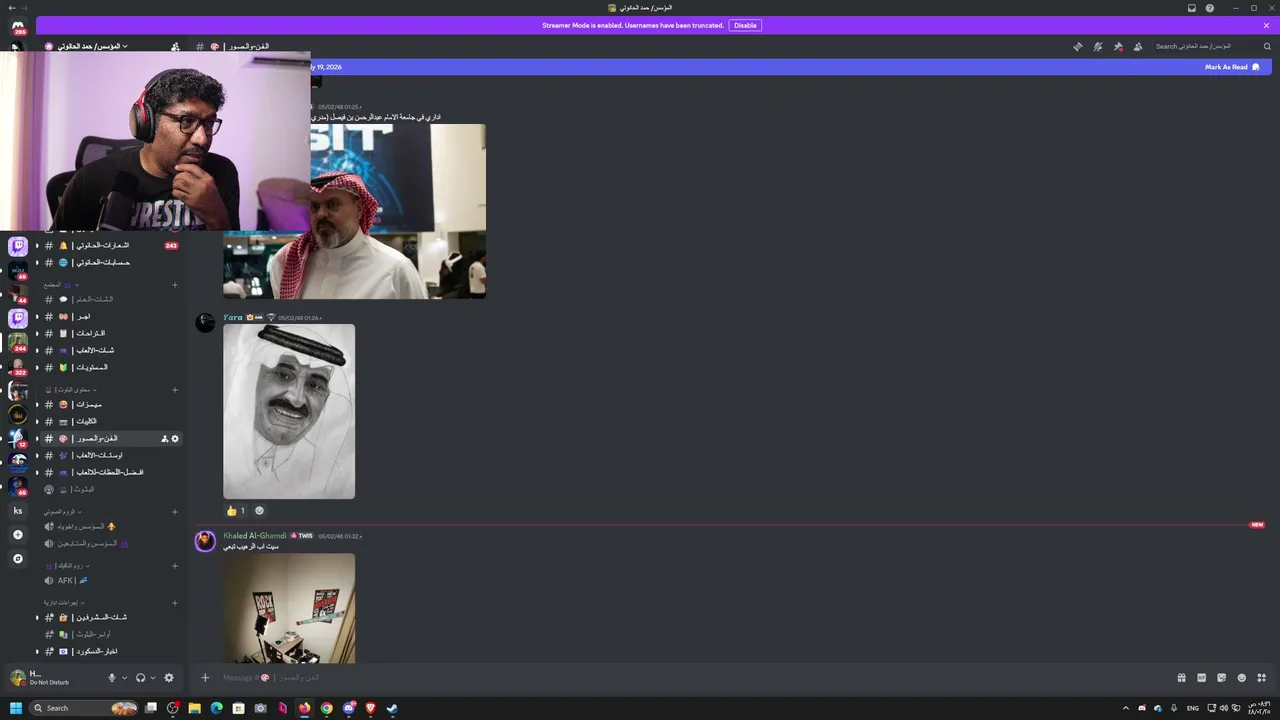The height and width of the screenshot is (720, 1280).
Task: Open Yara's profile from username
Action: point(233,318)
